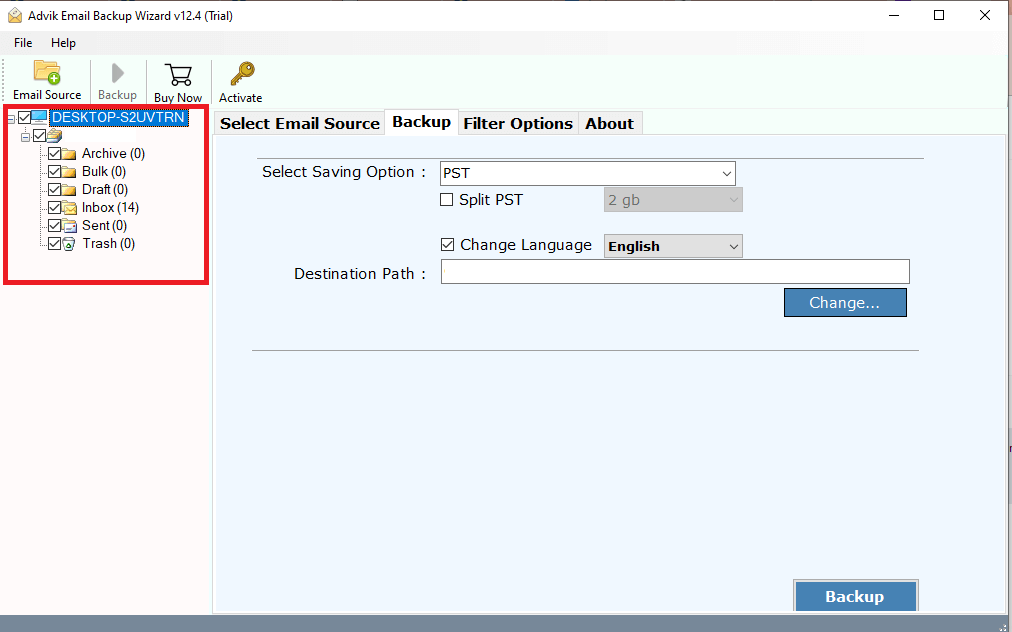The width and height of the screenshot is (1012, 632).
Task: Open Buy Now shopping cart icon
Action: [178, 75]
